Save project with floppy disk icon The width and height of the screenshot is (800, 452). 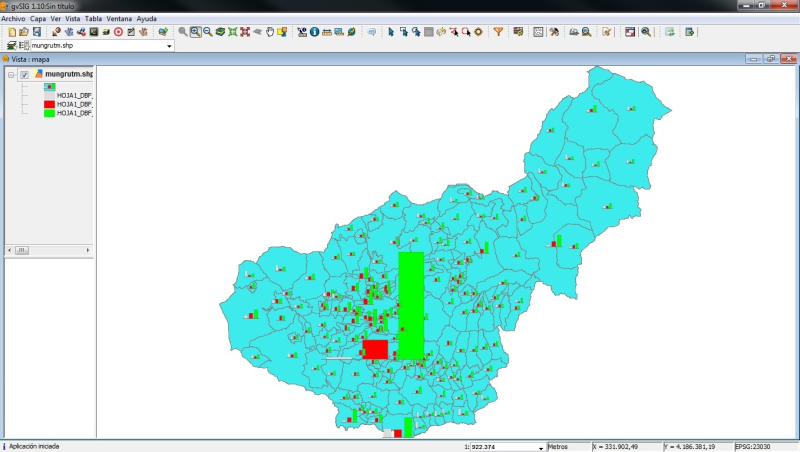(37, 32)
